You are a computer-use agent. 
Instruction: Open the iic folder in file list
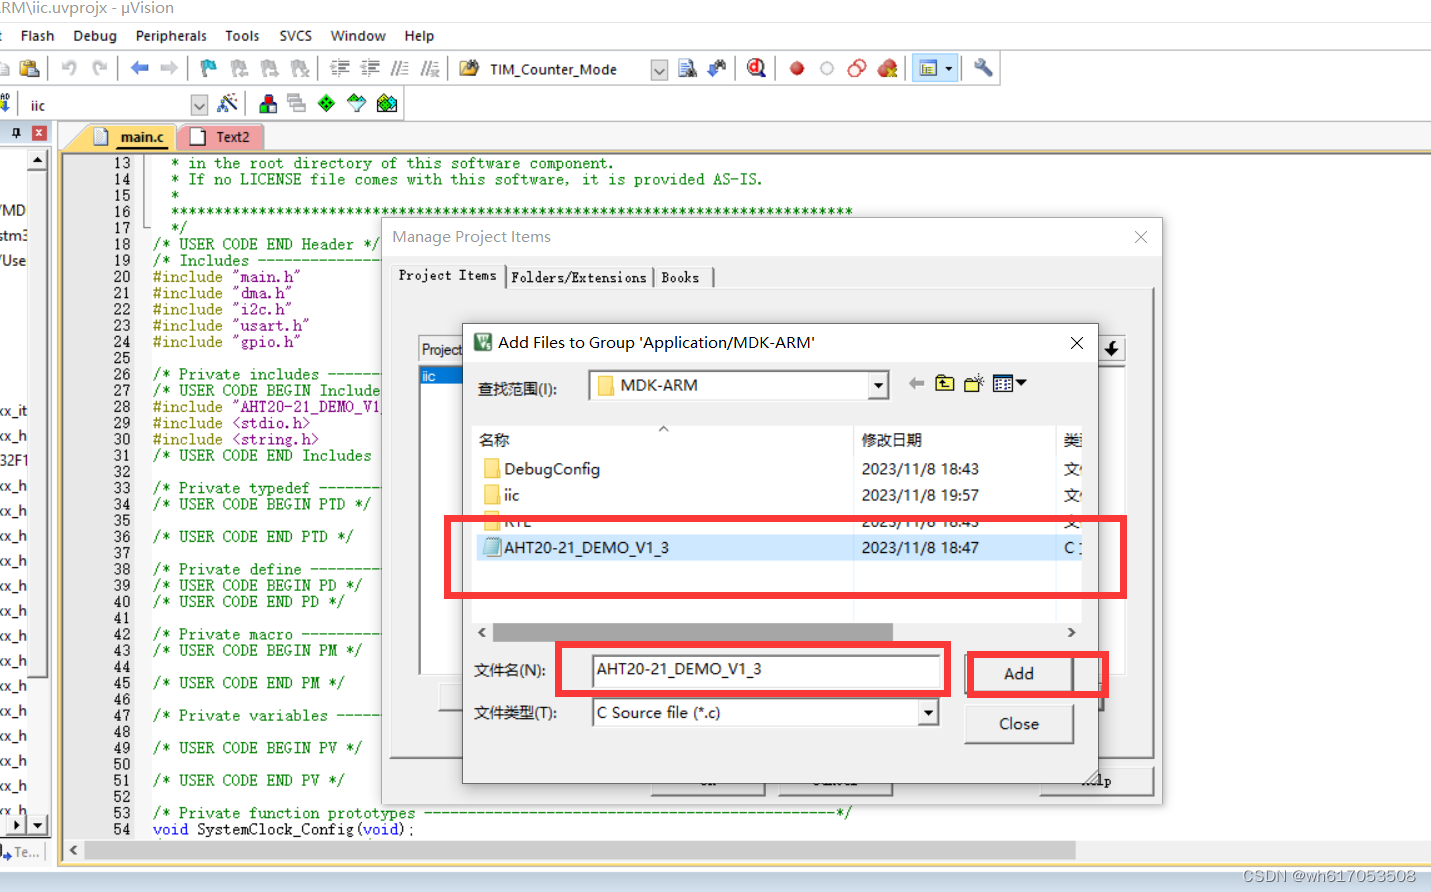(x=501, y=495)
